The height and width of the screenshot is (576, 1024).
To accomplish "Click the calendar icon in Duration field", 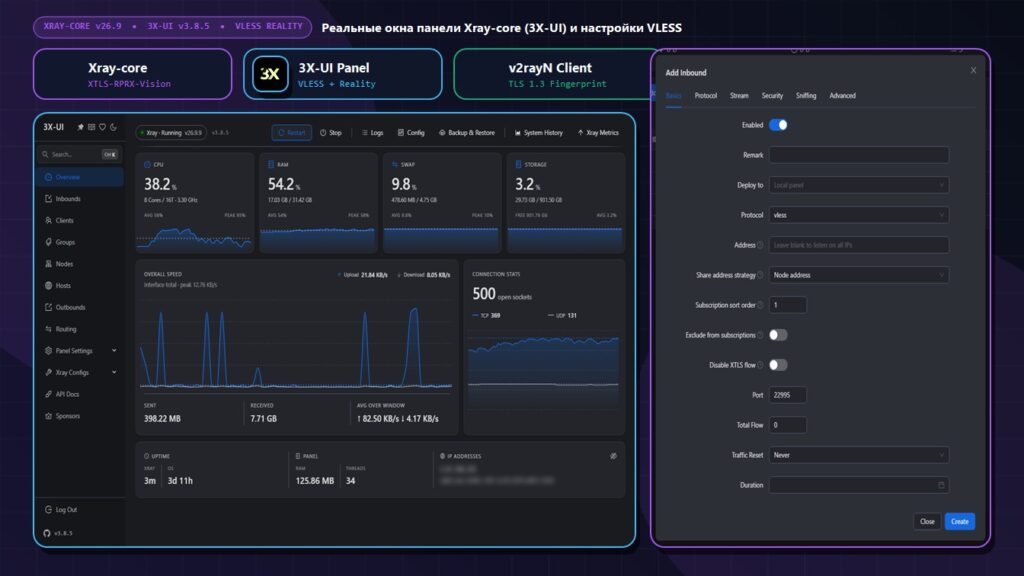I will (x=941, y=485).
